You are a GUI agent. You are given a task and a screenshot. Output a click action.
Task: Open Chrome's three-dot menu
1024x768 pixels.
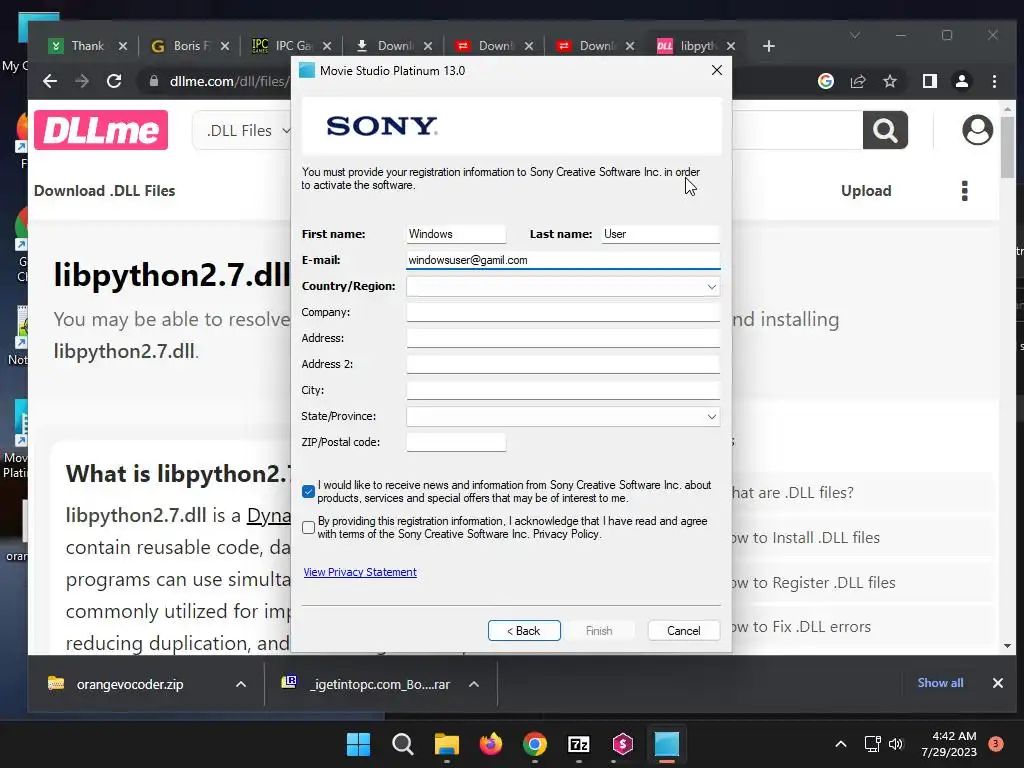(x=994, y=81)
